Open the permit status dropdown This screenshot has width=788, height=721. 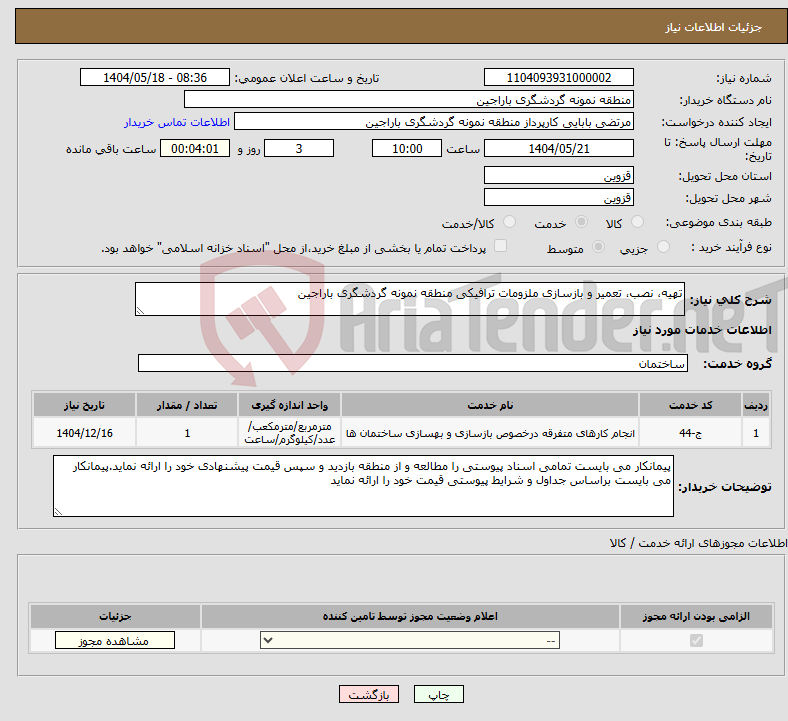[x=410, y=641]
